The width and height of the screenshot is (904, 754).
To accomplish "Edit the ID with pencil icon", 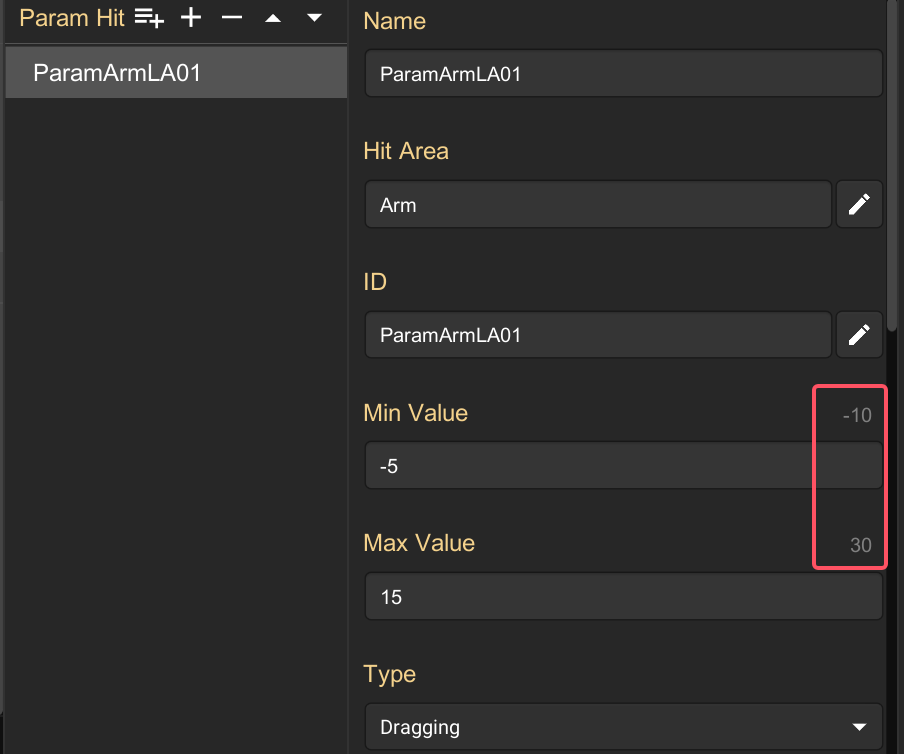I will [x=859, y=335].
